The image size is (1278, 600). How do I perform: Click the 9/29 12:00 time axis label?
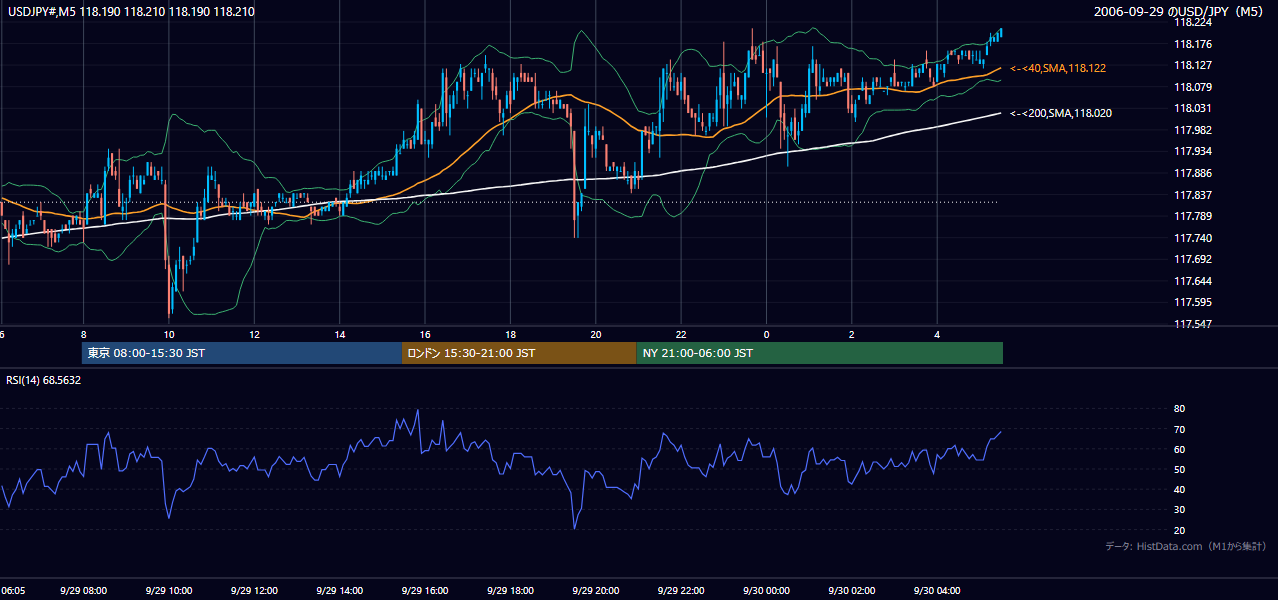pos(254,591)
